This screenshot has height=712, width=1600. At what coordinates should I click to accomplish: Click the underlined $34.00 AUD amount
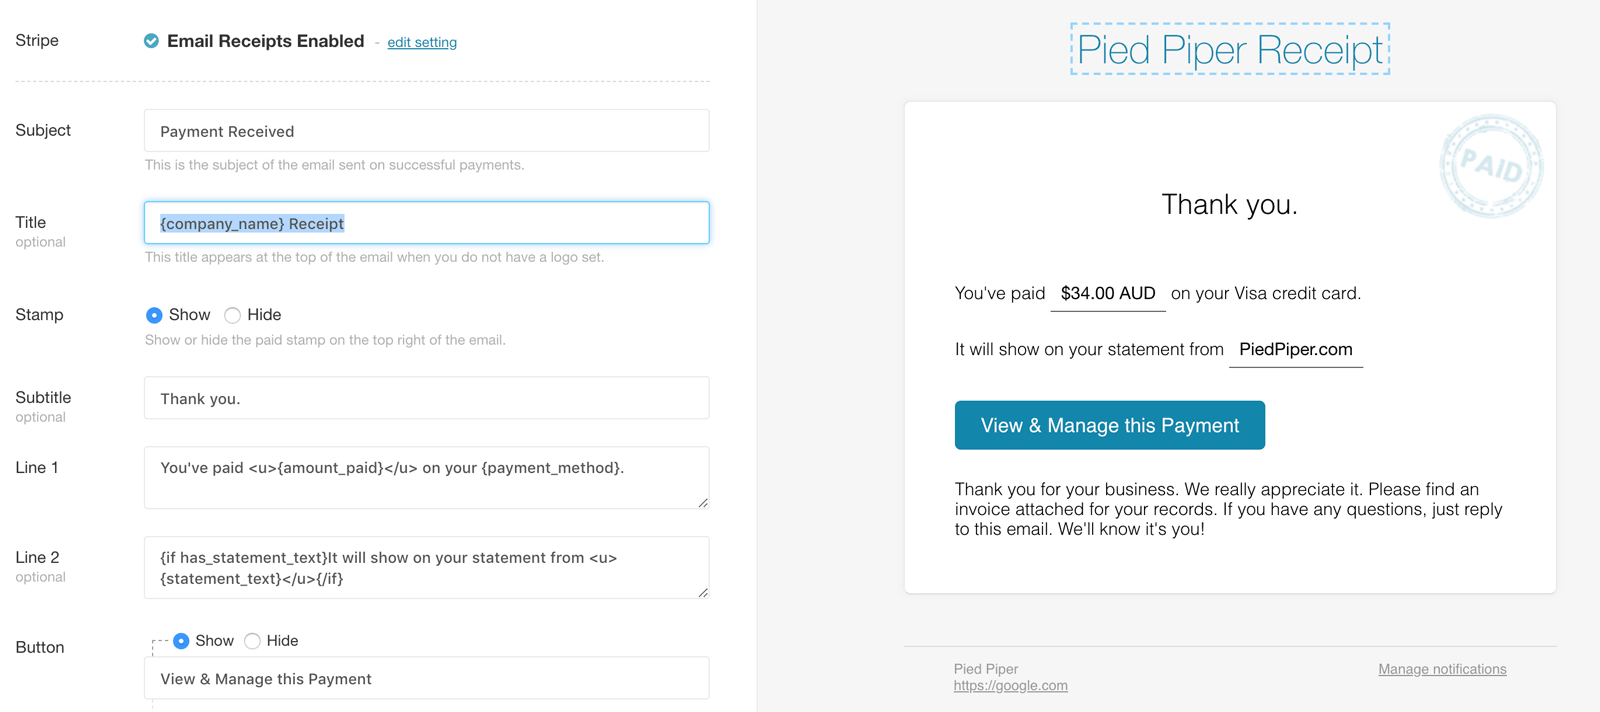click(1108, 294)
